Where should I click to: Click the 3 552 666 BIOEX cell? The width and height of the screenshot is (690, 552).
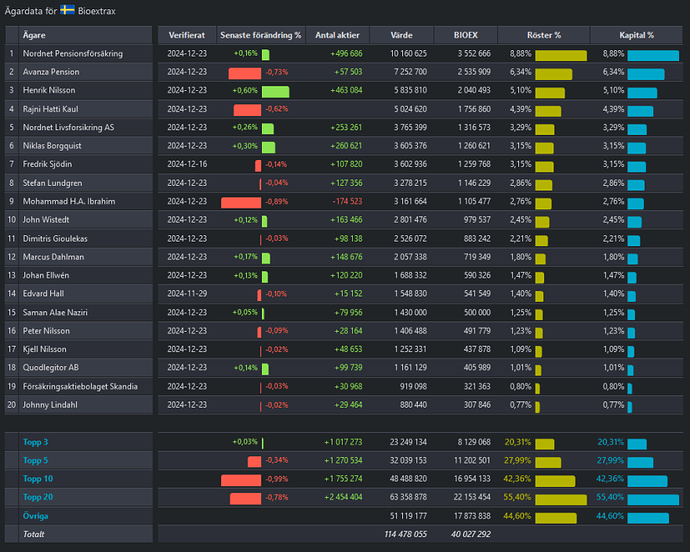coord(473,53)
